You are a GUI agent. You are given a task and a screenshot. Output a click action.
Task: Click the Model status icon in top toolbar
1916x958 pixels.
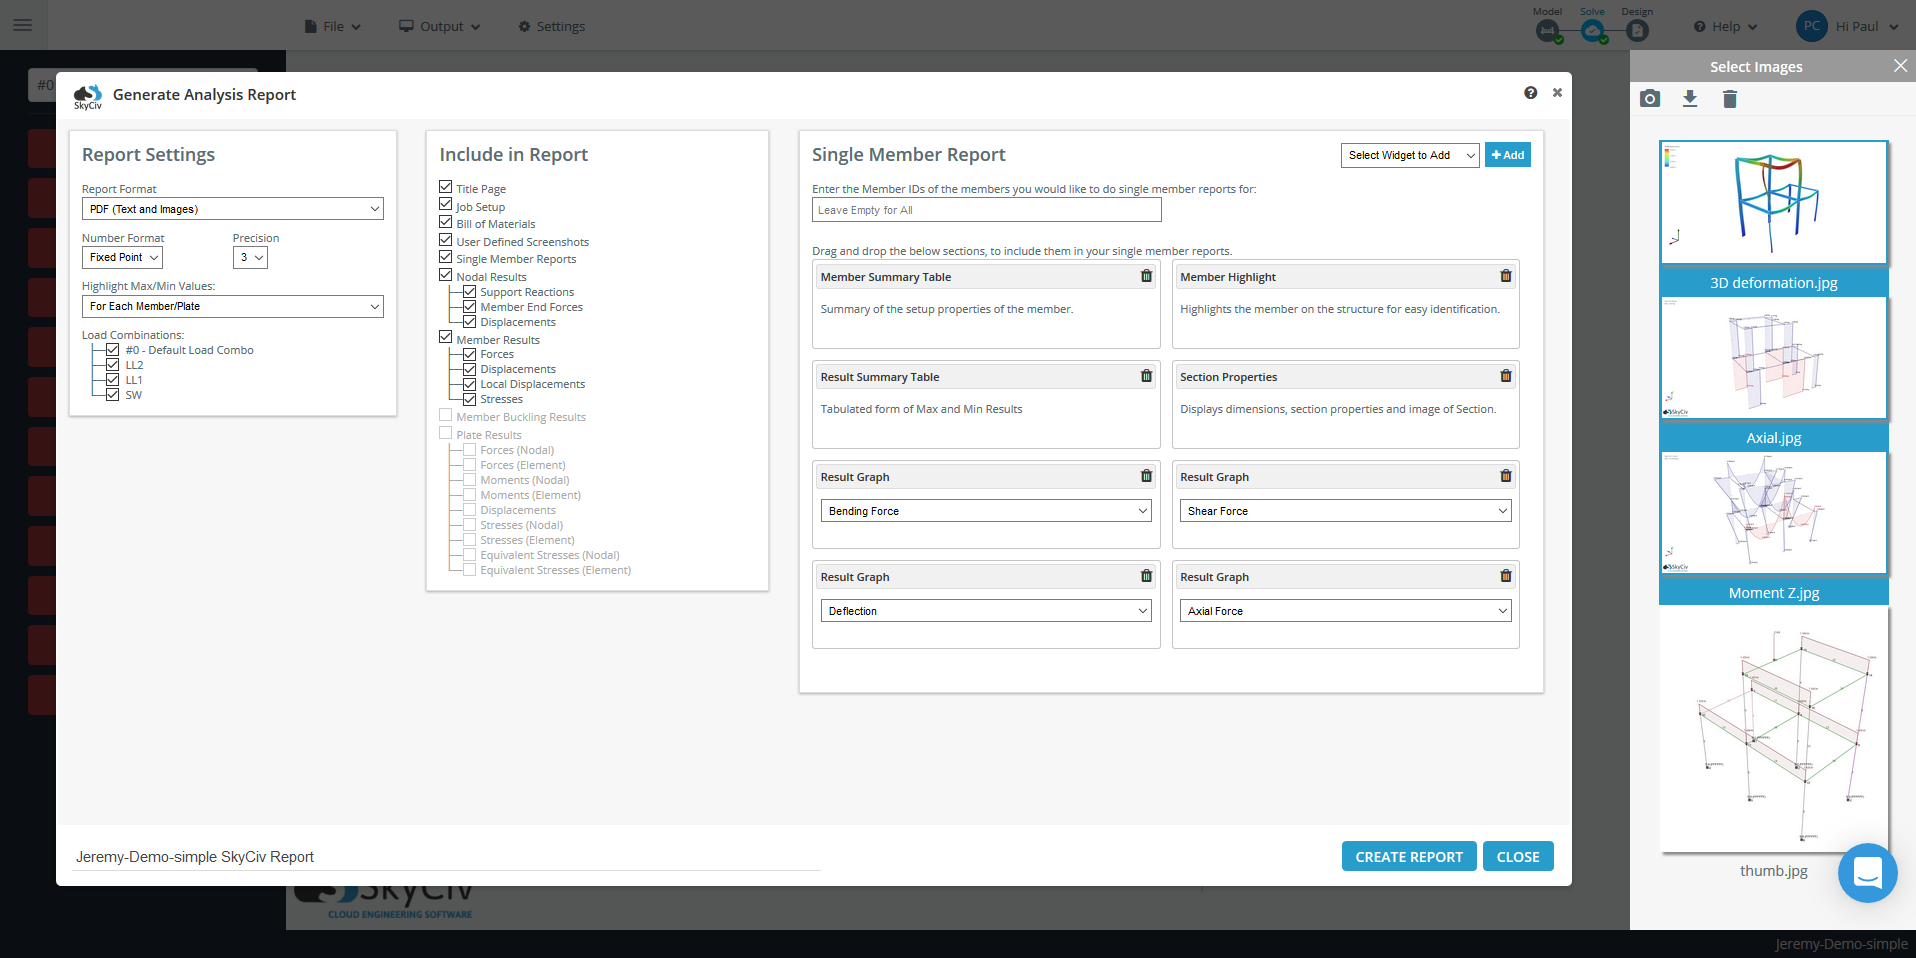point(1548,31)
